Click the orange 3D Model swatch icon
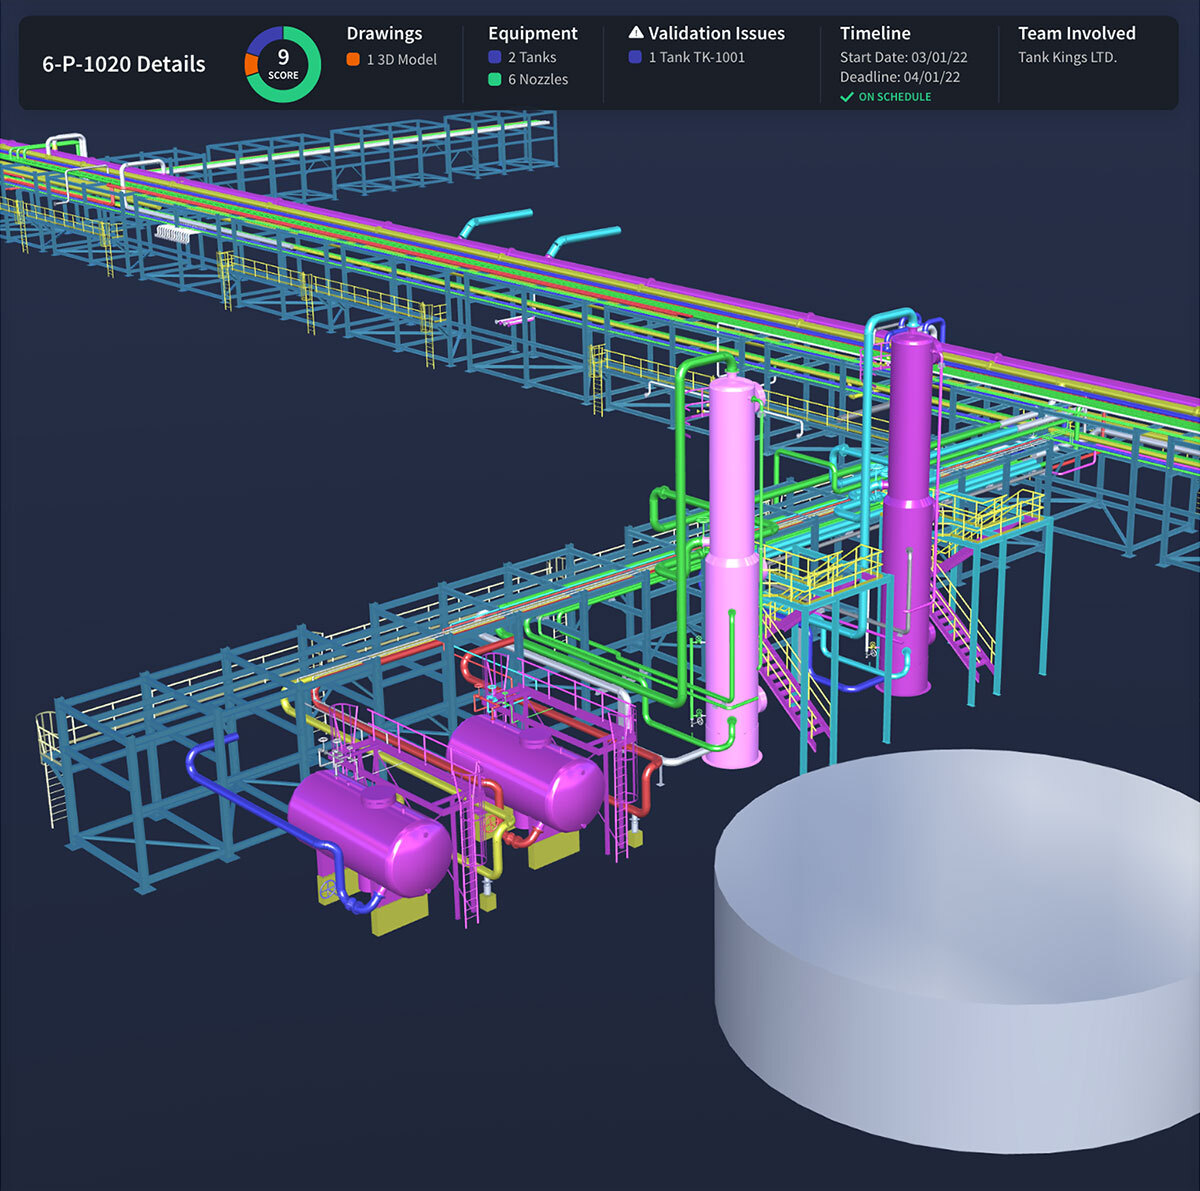The width and height of the screenshot is (1200, 1191). [351, 58]
